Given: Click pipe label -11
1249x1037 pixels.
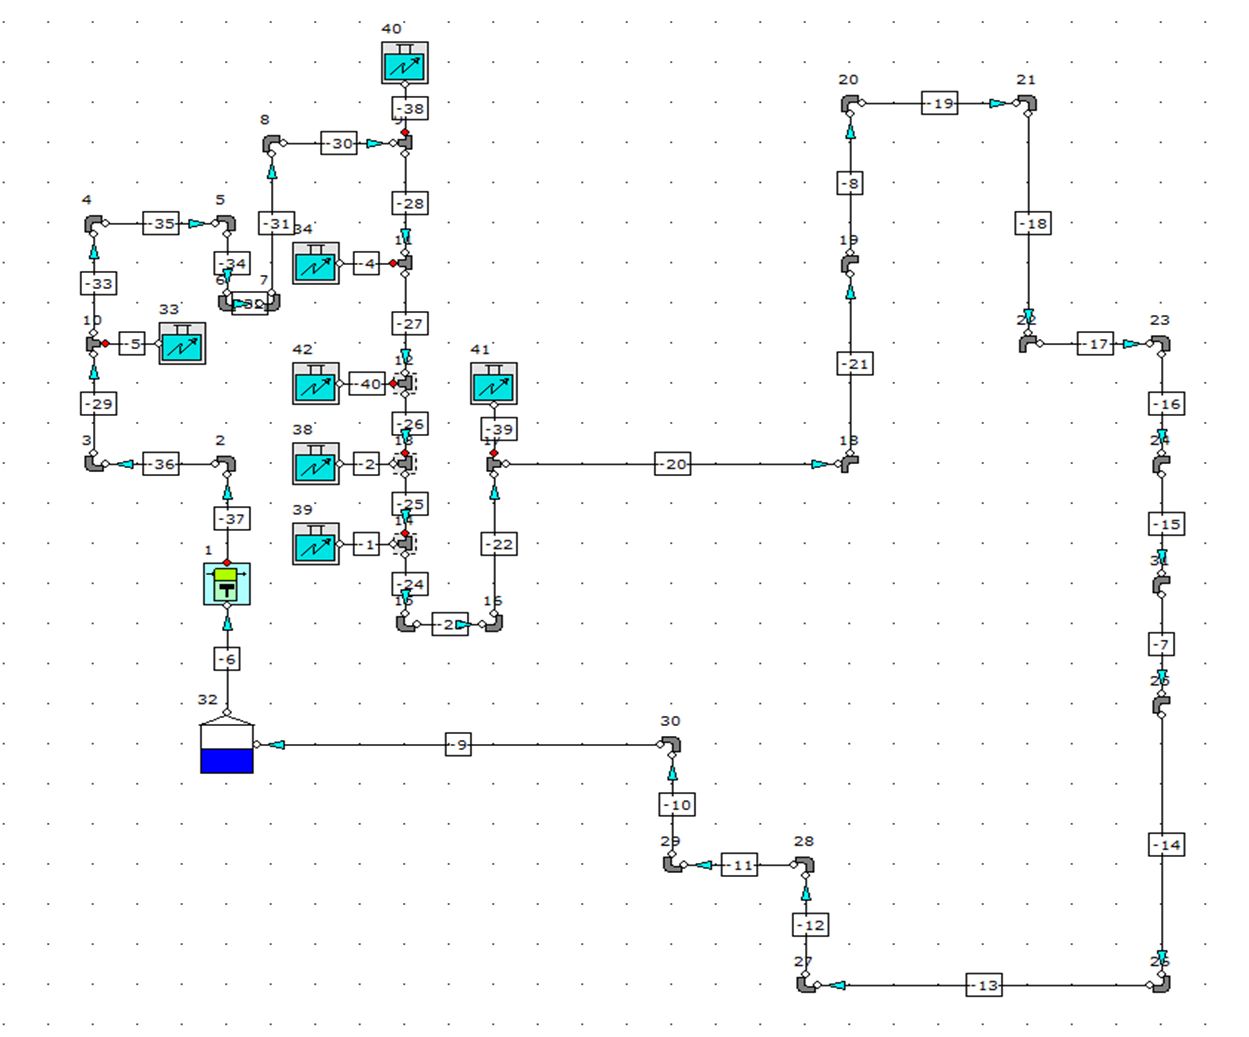Looking at the screenshot, I should click(x=739, y=864).
